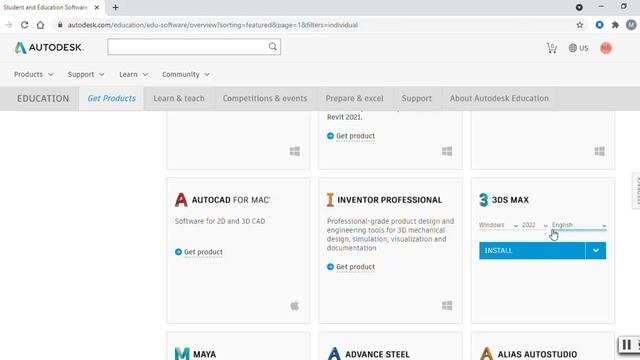Bookmark this page with star icon
Image resolution: width=640 pixels, height=360 pixels.
pos(580,25)
